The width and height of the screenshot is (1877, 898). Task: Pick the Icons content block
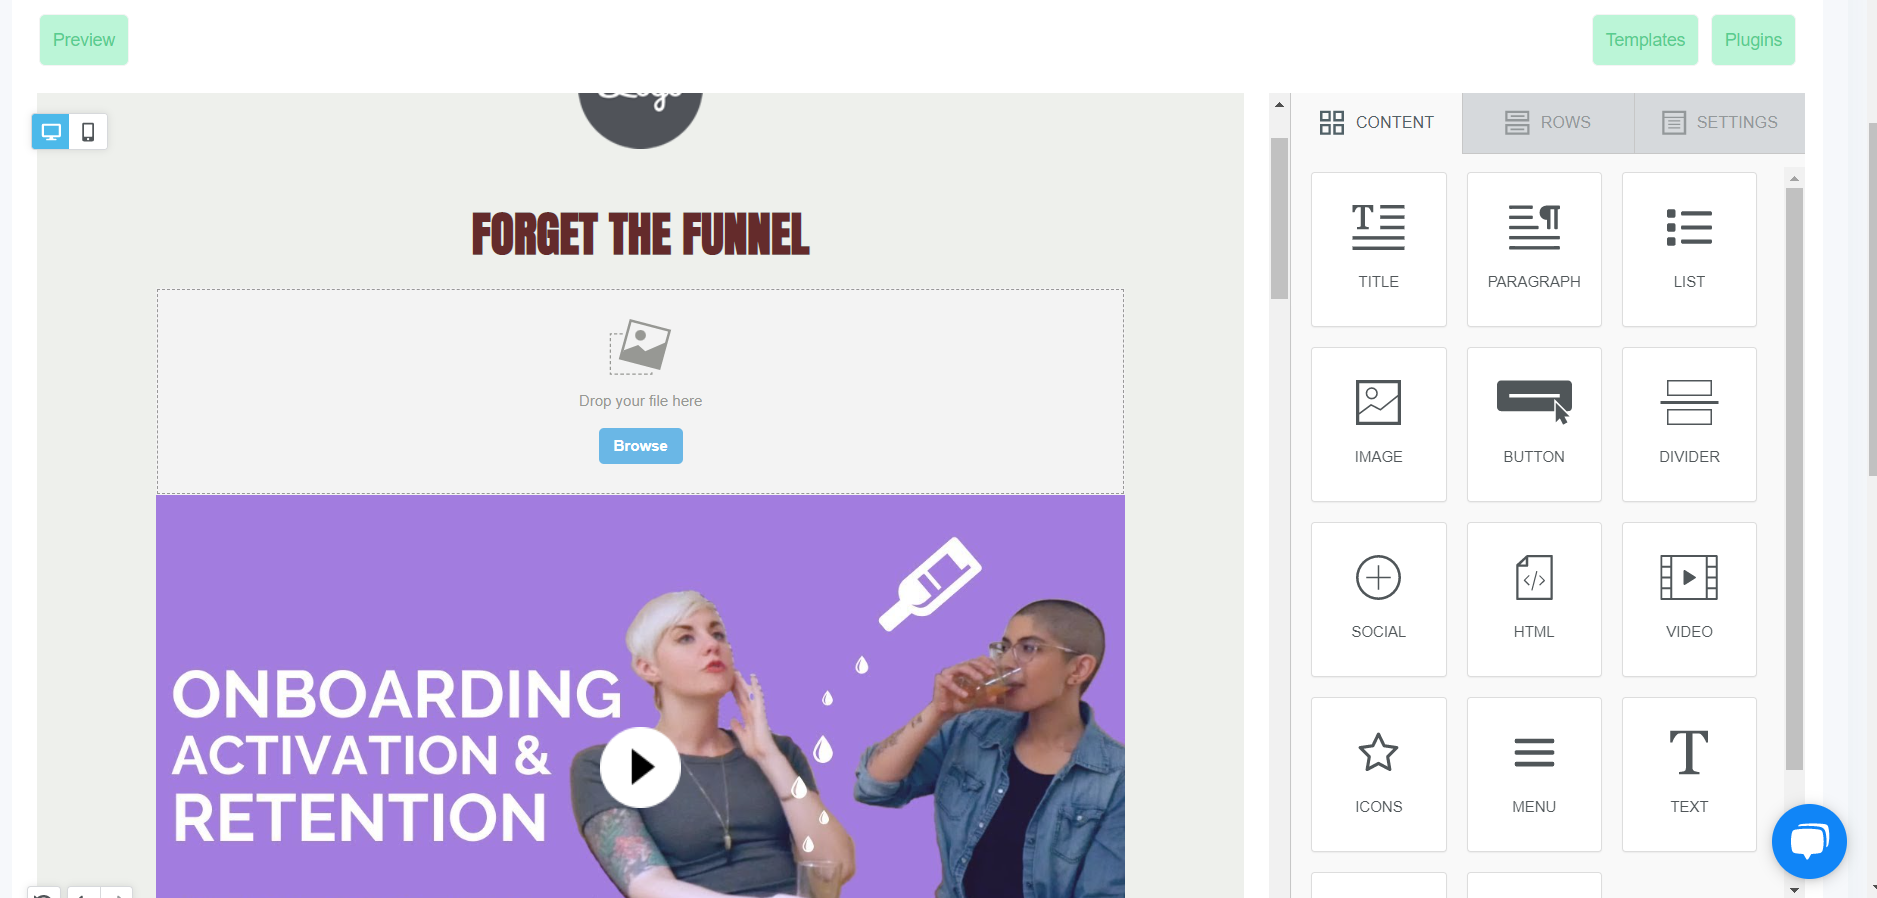point(1378,774)
